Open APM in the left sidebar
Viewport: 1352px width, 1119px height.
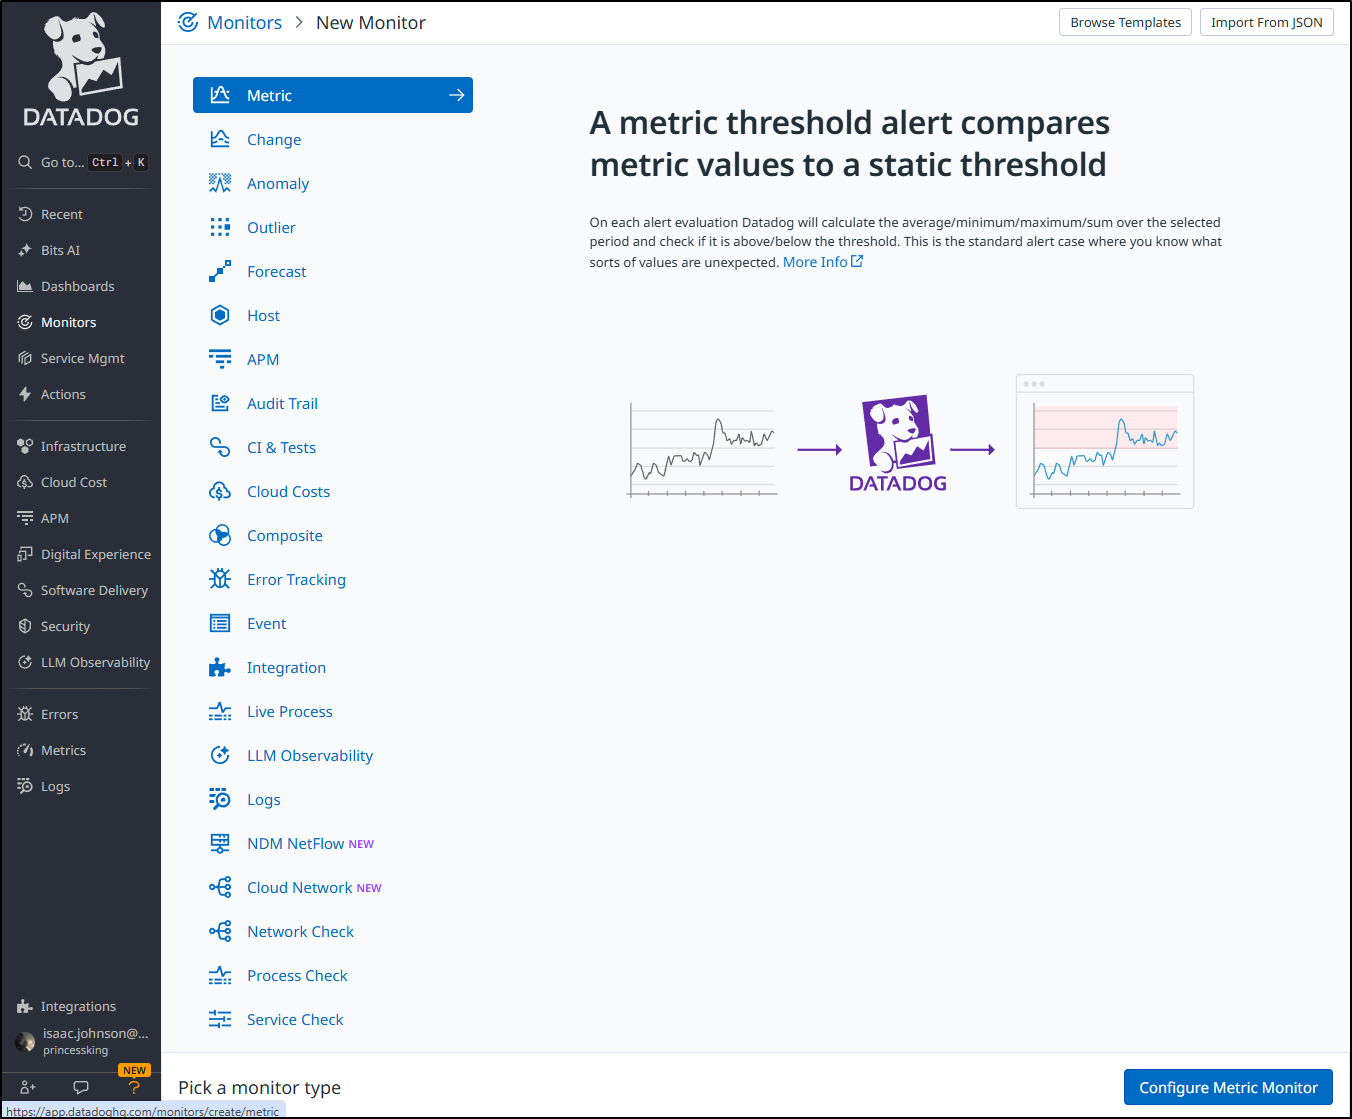pyautogui.click(x=82, y=518)
